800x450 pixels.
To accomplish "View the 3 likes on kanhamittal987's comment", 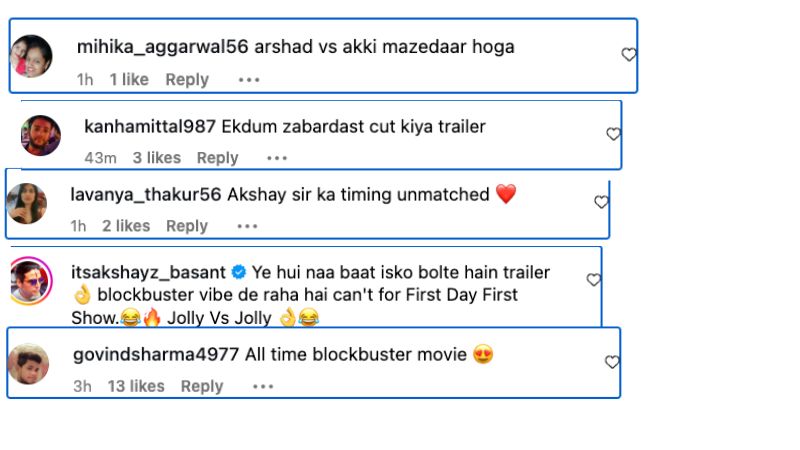I will [157, 158].
